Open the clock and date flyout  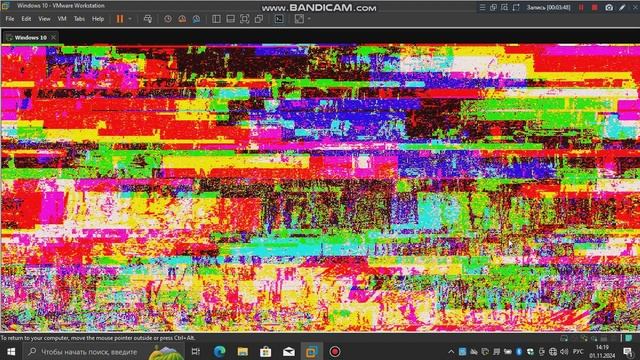(602, 351)
